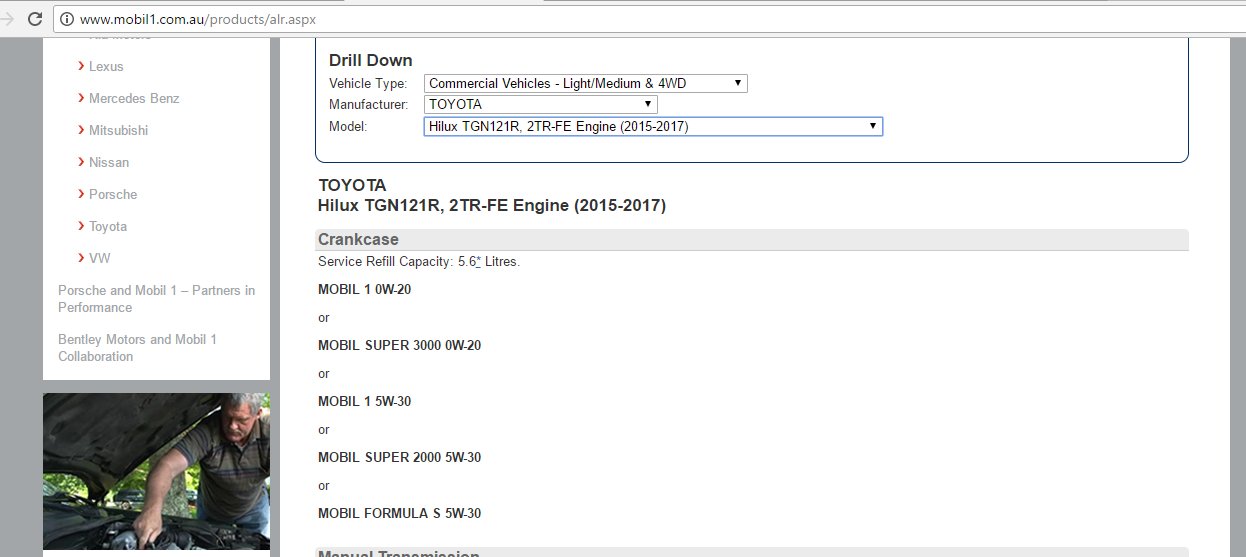The width and height of the screenshot is (1246, 557).
Task: Open the Manufacturer dropdown showing TOYOTA
Action: click(x=541, y=104)
